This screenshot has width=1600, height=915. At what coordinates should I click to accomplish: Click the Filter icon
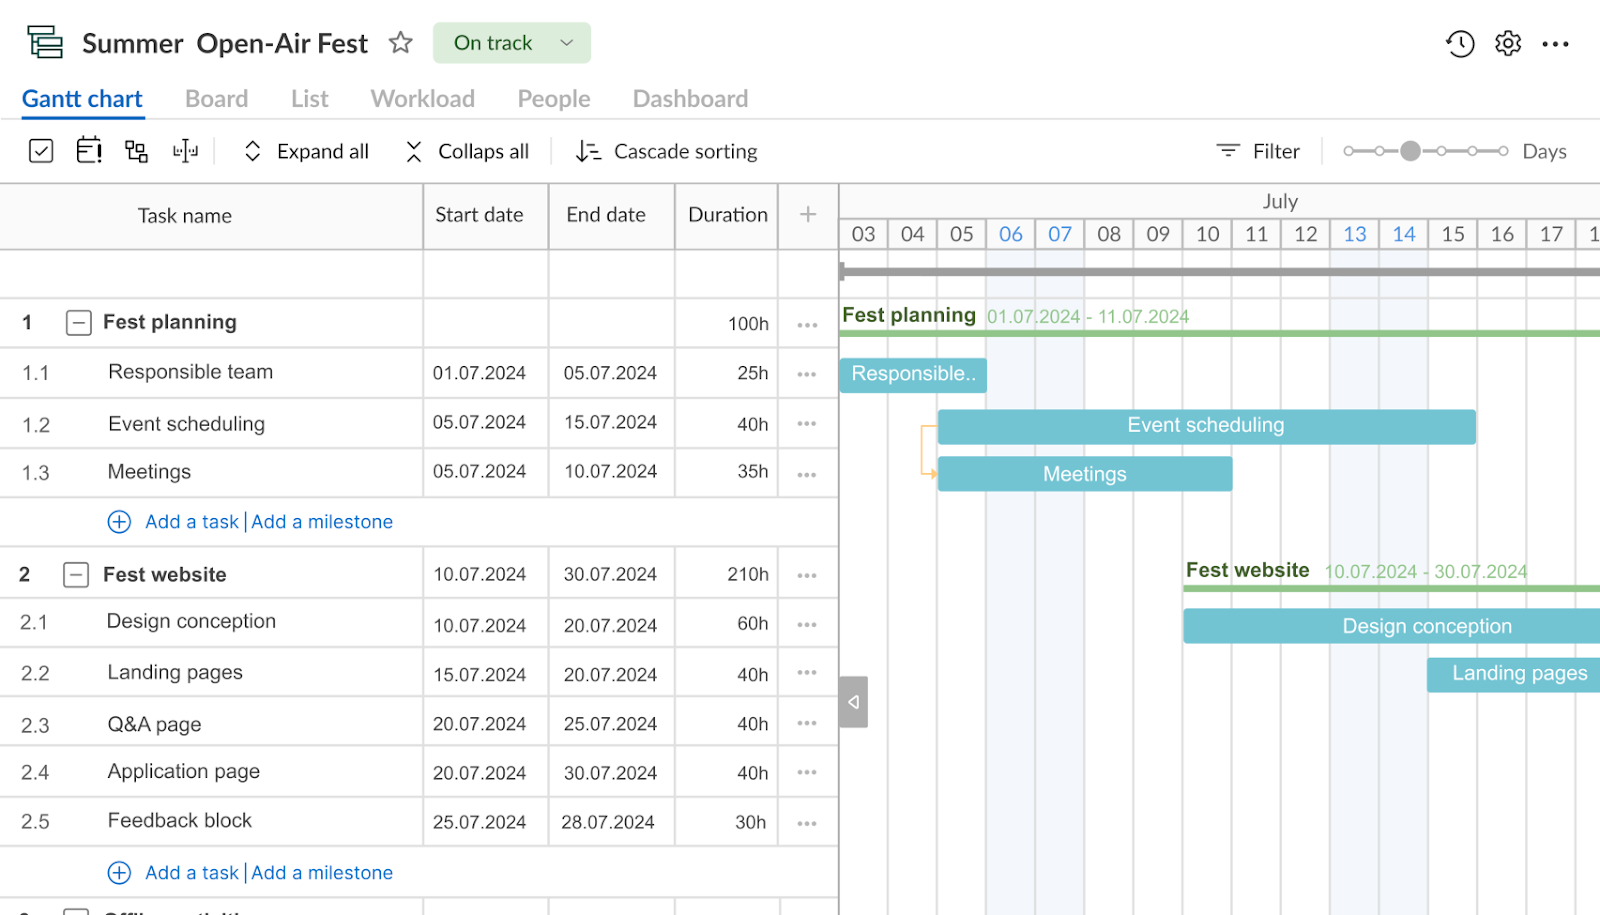click(1228, 150)
